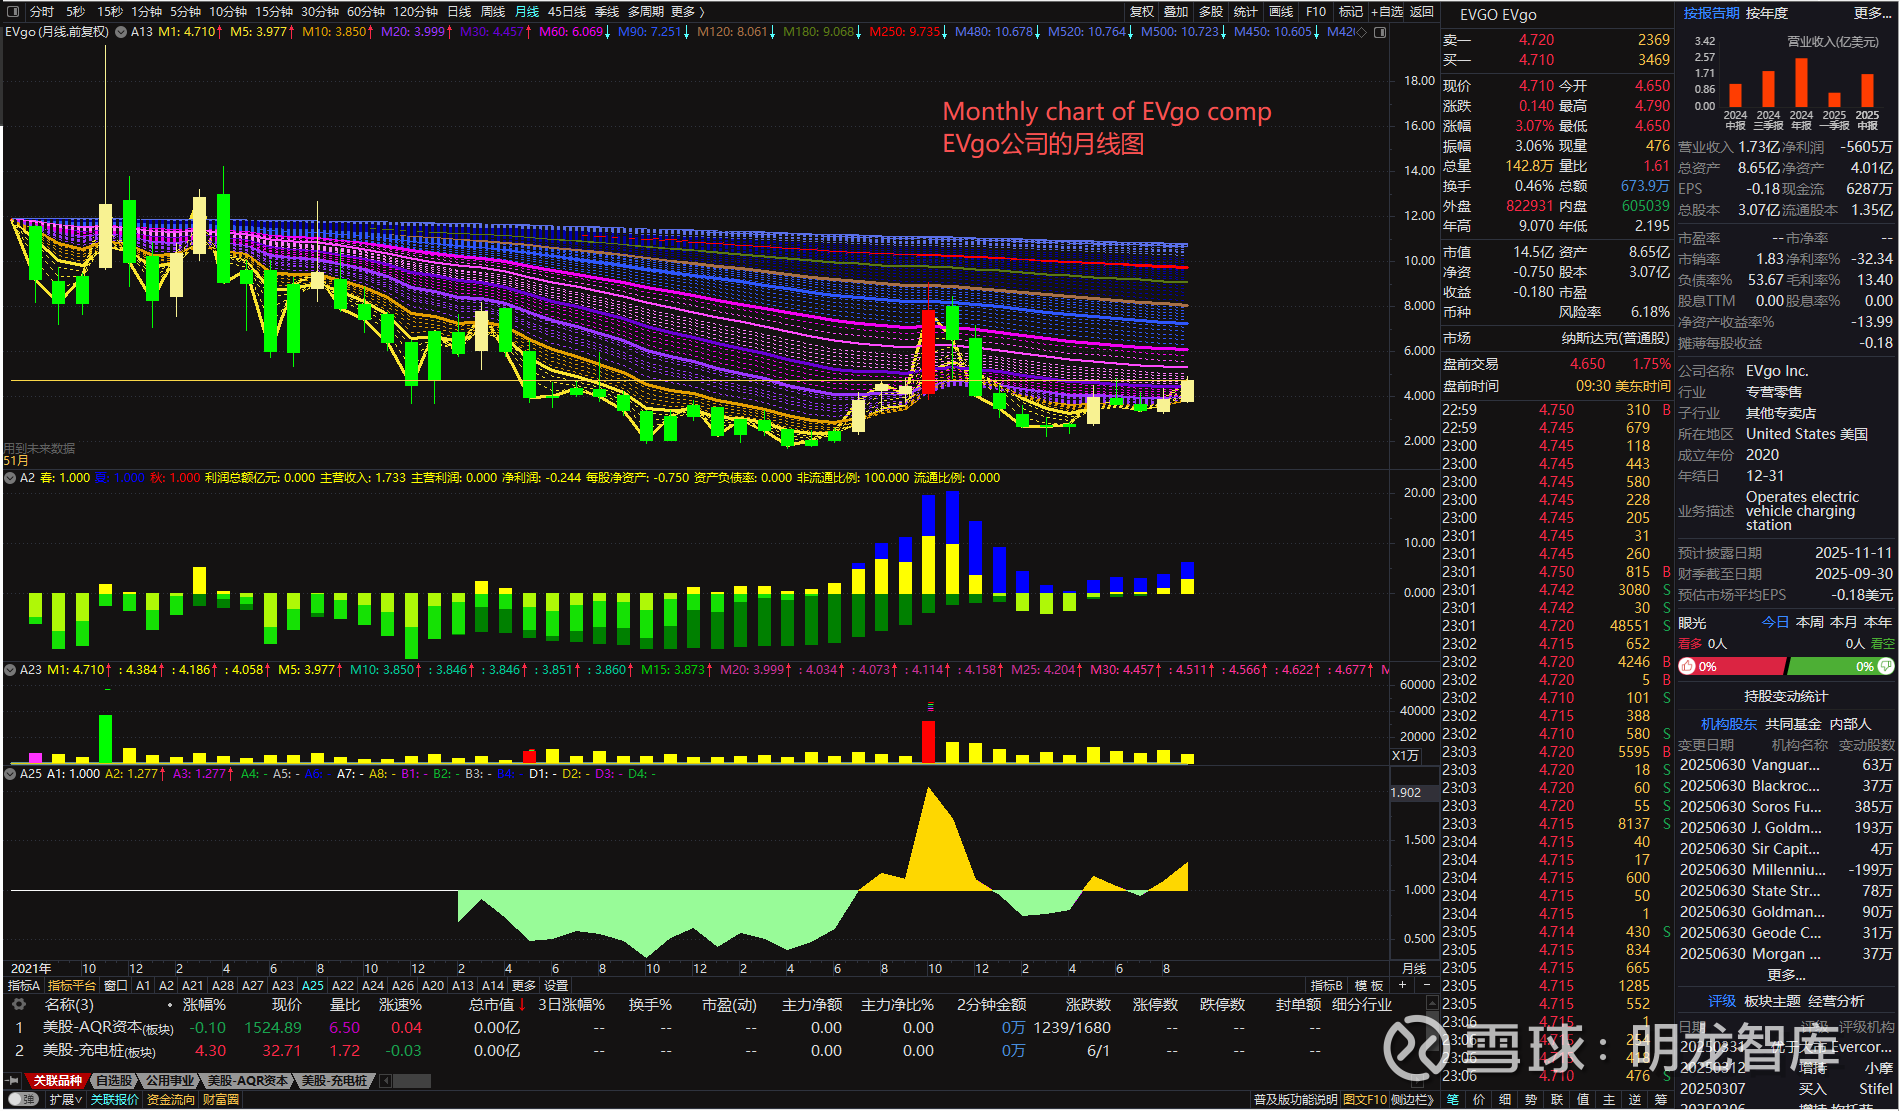Click the 看多/看空 sentiment bar
Image resolution: width=1900 pixels, height=1111 pixels.
click(1787, 666)
